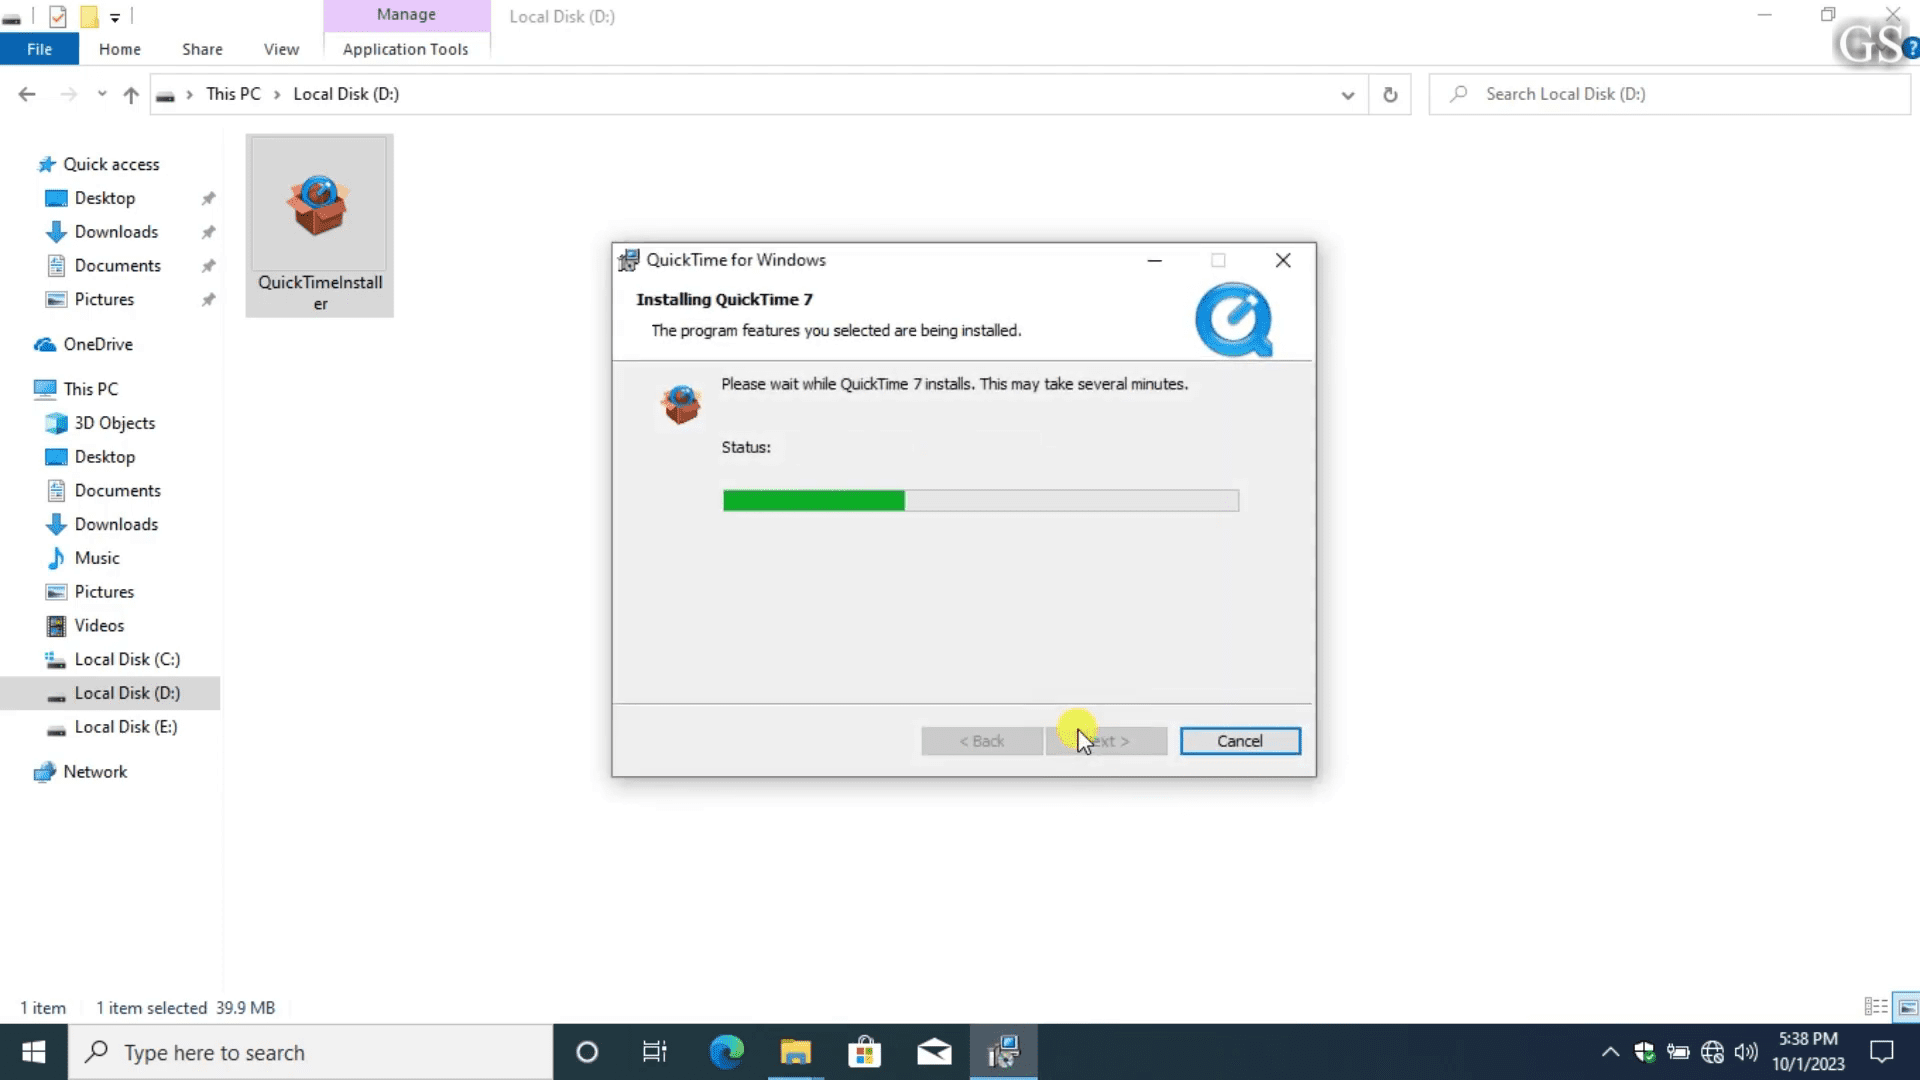The image size is (1920, 1080).
Task: Open the File menu in Explorer
Action: pyautogui.click(x=39, y=49)
